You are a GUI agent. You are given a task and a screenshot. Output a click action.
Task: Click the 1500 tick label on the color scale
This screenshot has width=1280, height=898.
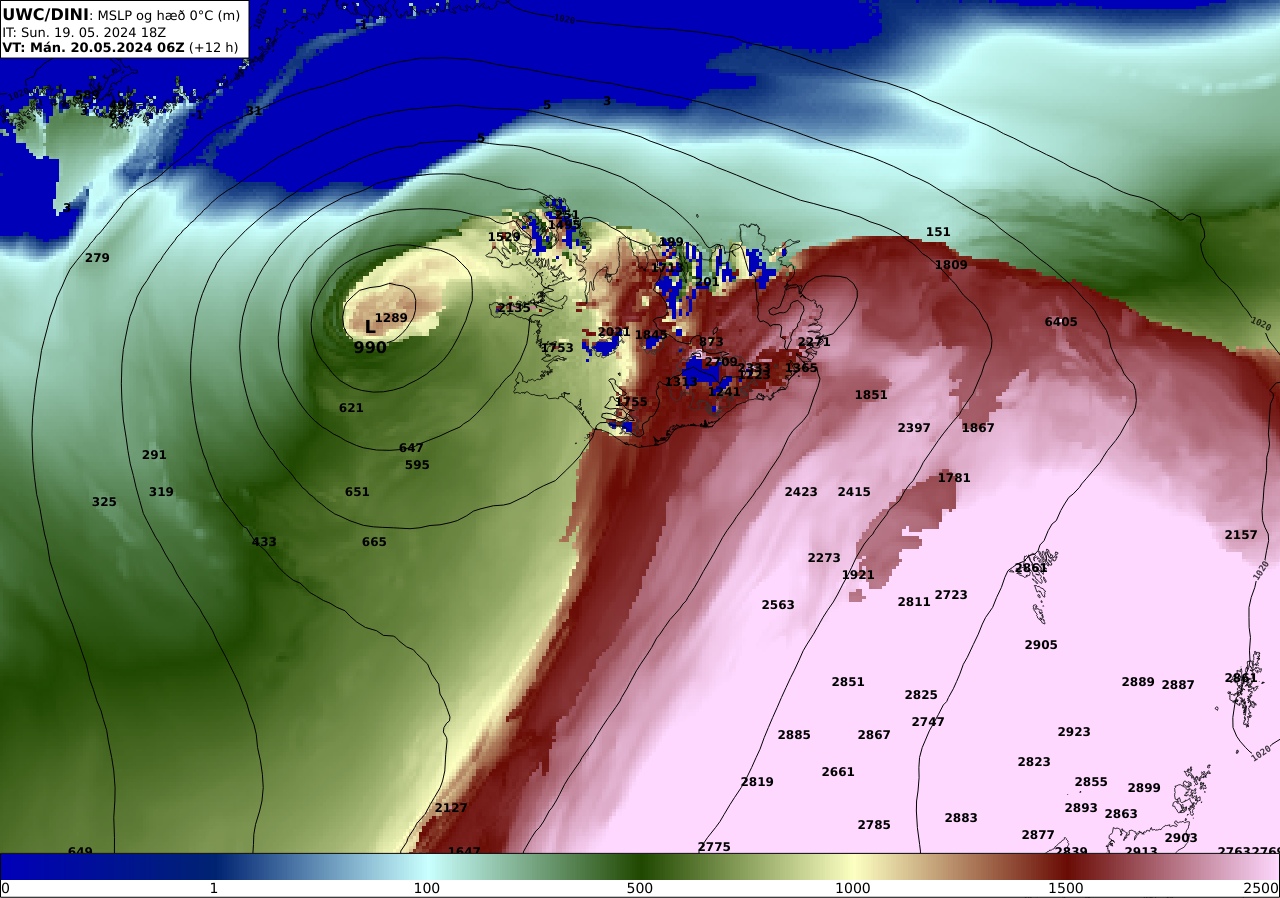[x=1066, y=888]
